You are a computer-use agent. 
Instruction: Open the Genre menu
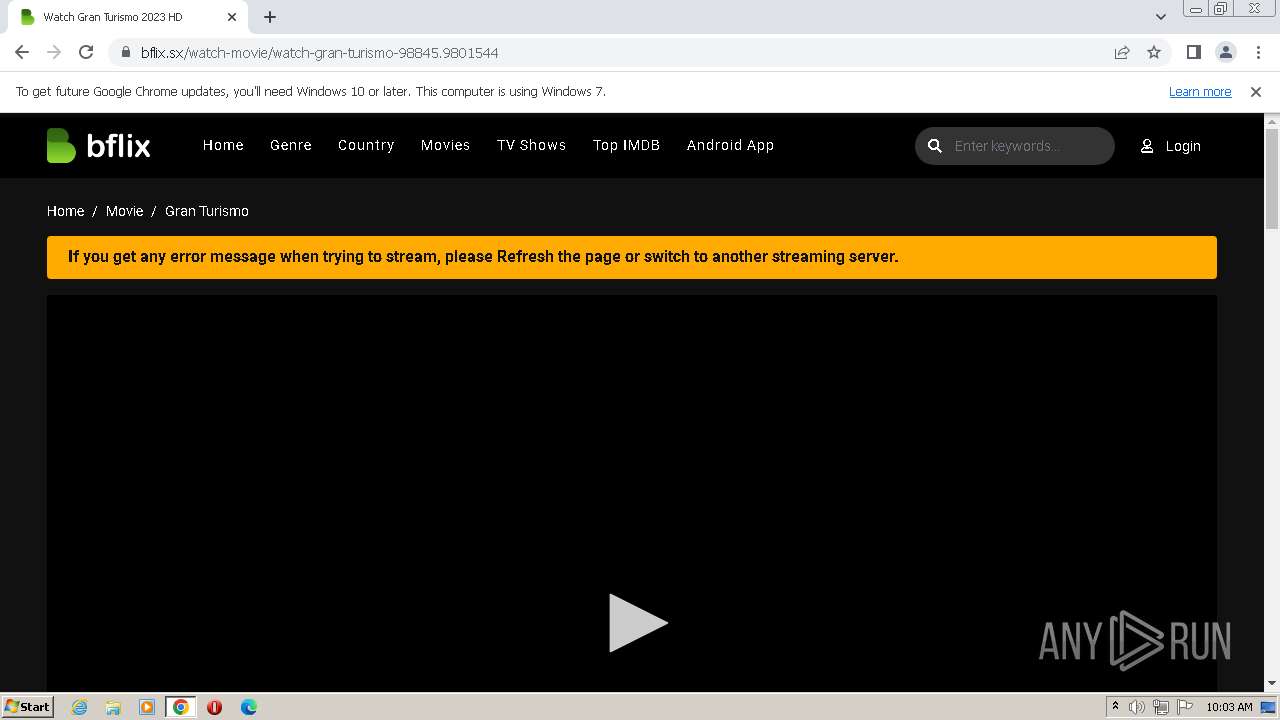291,145
